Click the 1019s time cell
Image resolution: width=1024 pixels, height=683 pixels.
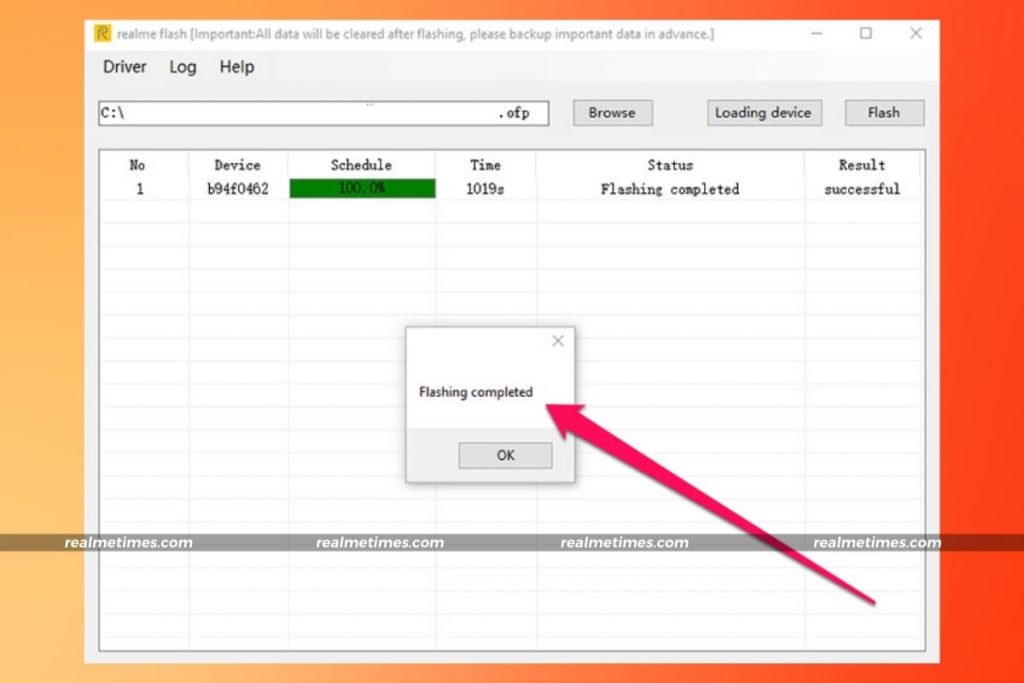tap(485, 189)
